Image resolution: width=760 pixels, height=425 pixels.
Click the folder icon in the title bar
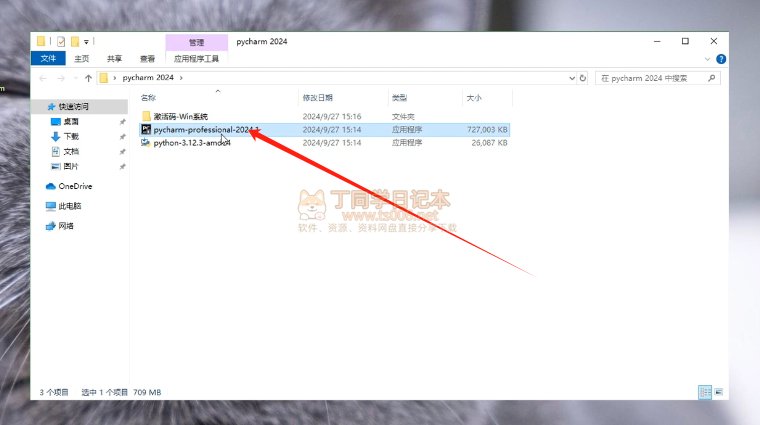(x=41, y=42)
